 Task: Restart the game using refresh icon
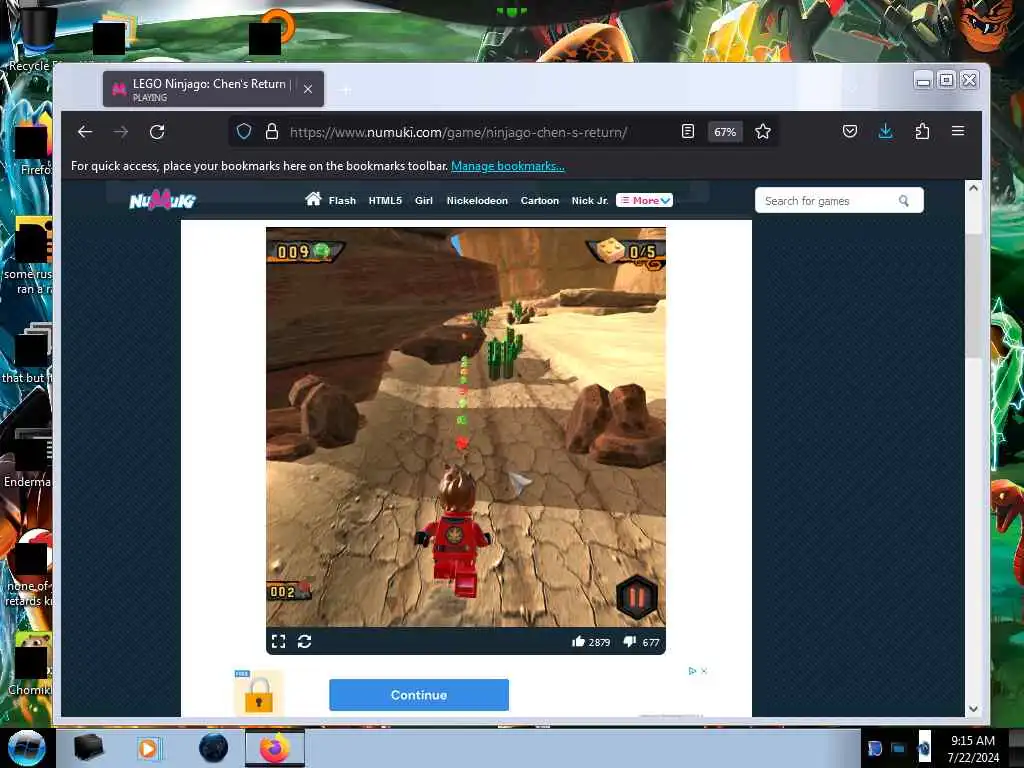[x=304, y=641]
